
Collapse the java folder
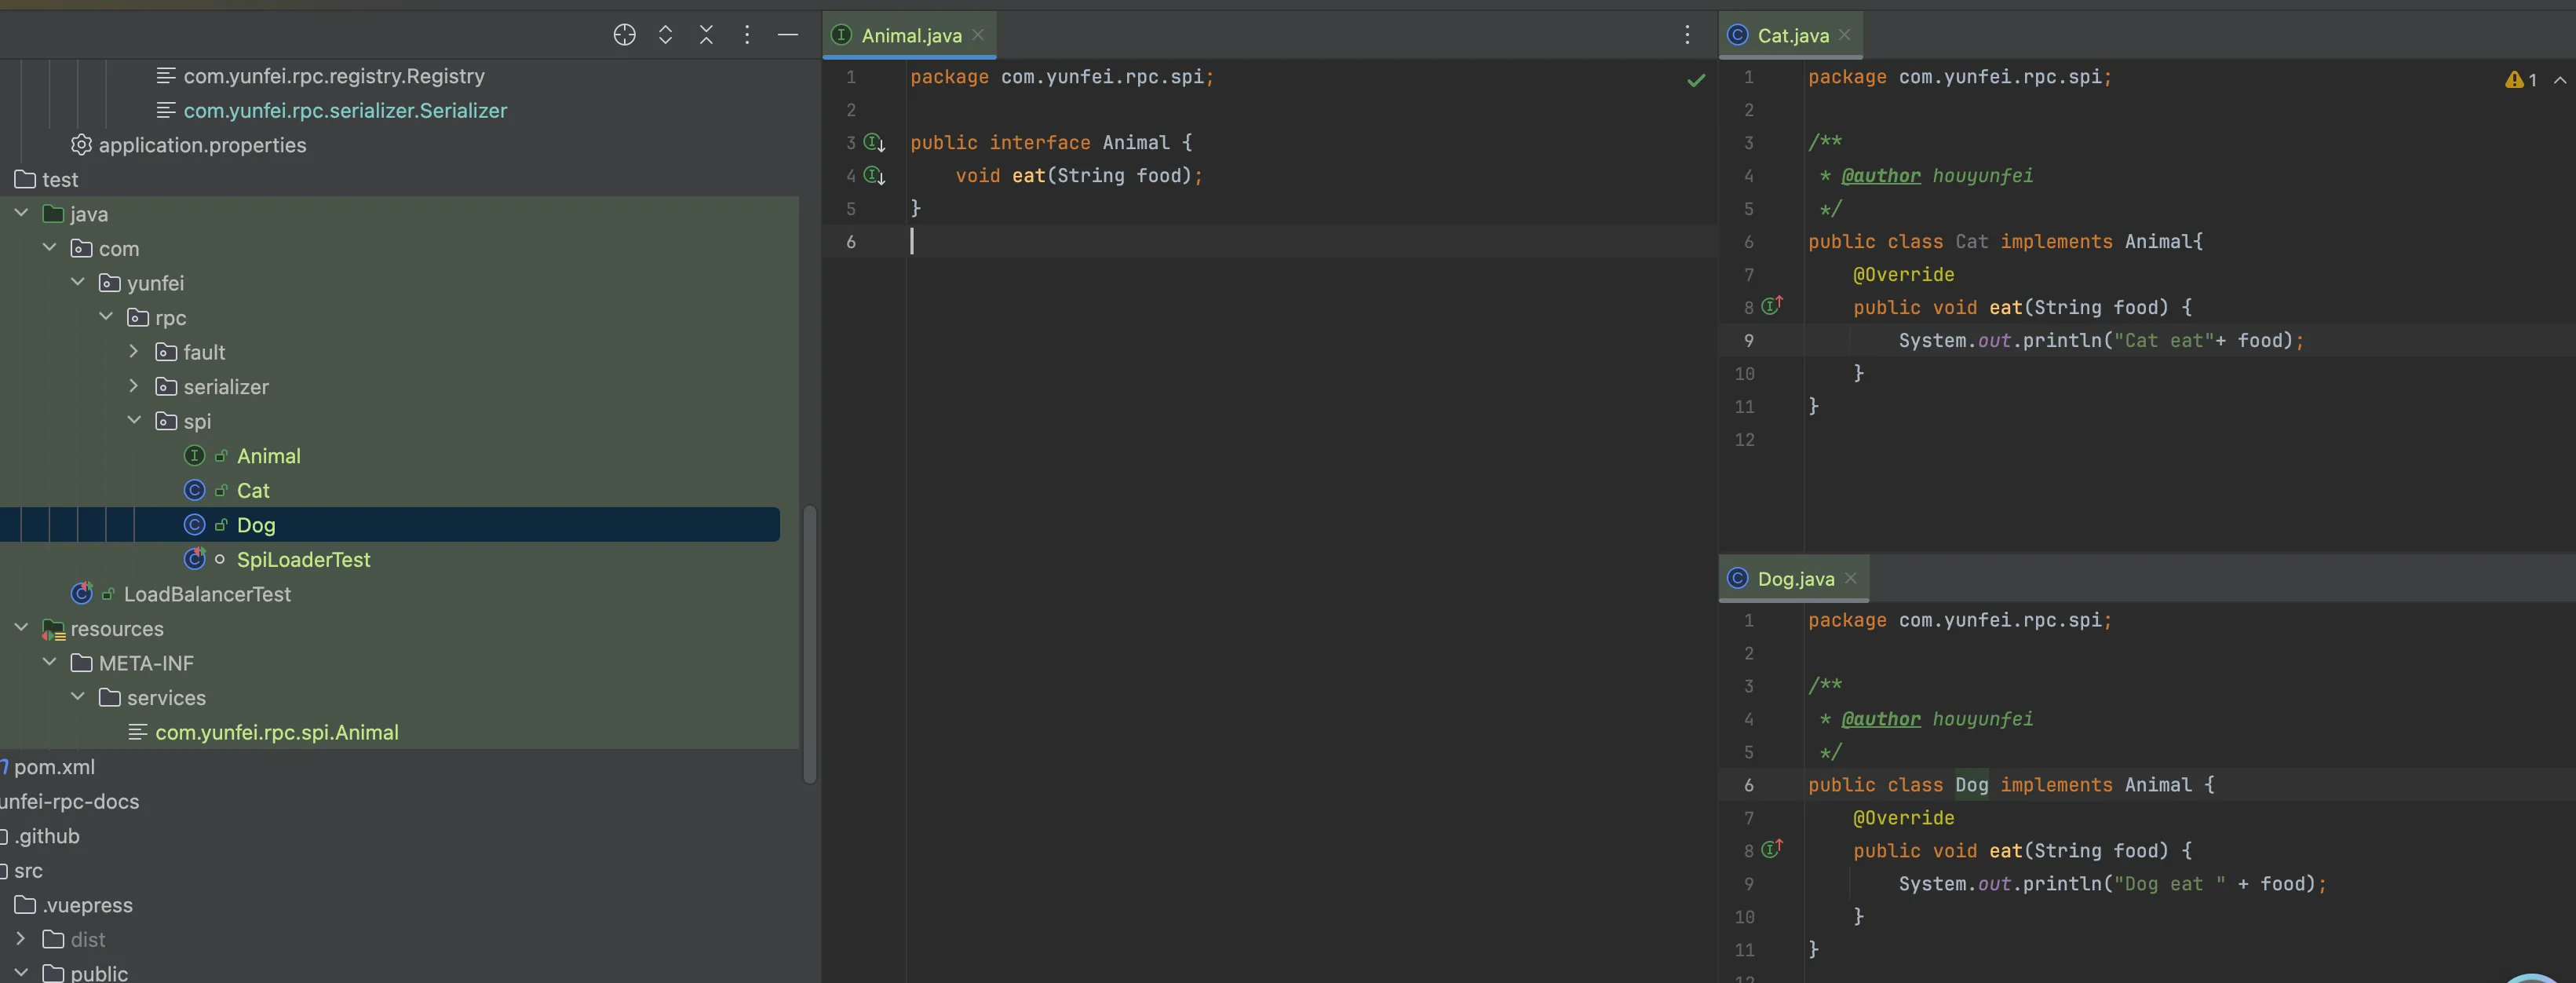pos(21,213)
